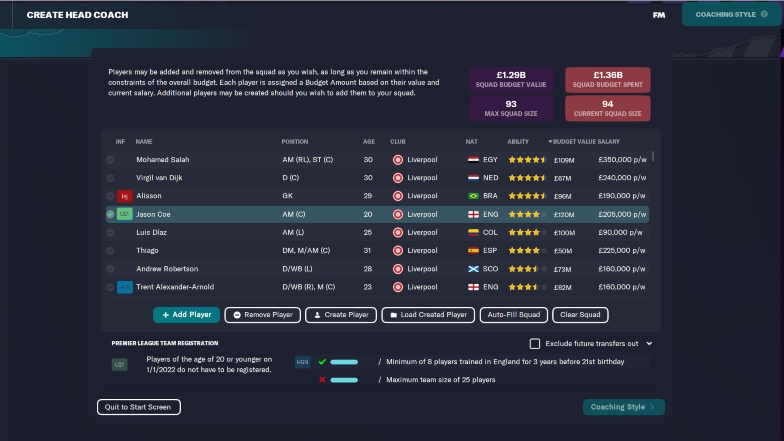Continue with the bottom Coaching Style button
Screen dimensions: 784x441
(x=624, y=407)
